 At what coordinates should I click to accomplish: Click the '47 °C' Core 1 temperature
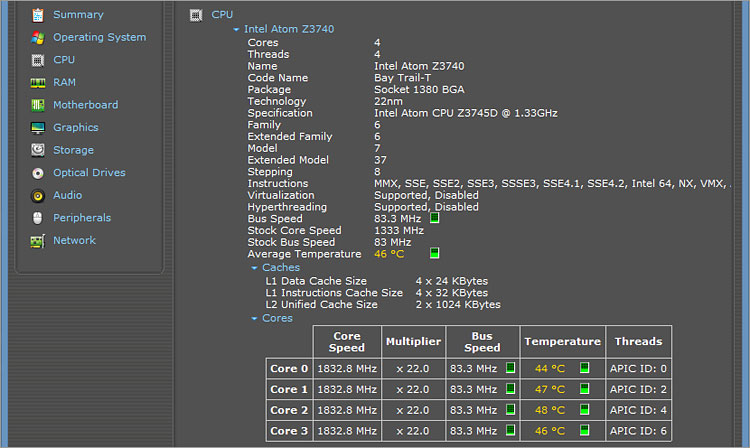point(550,390)
